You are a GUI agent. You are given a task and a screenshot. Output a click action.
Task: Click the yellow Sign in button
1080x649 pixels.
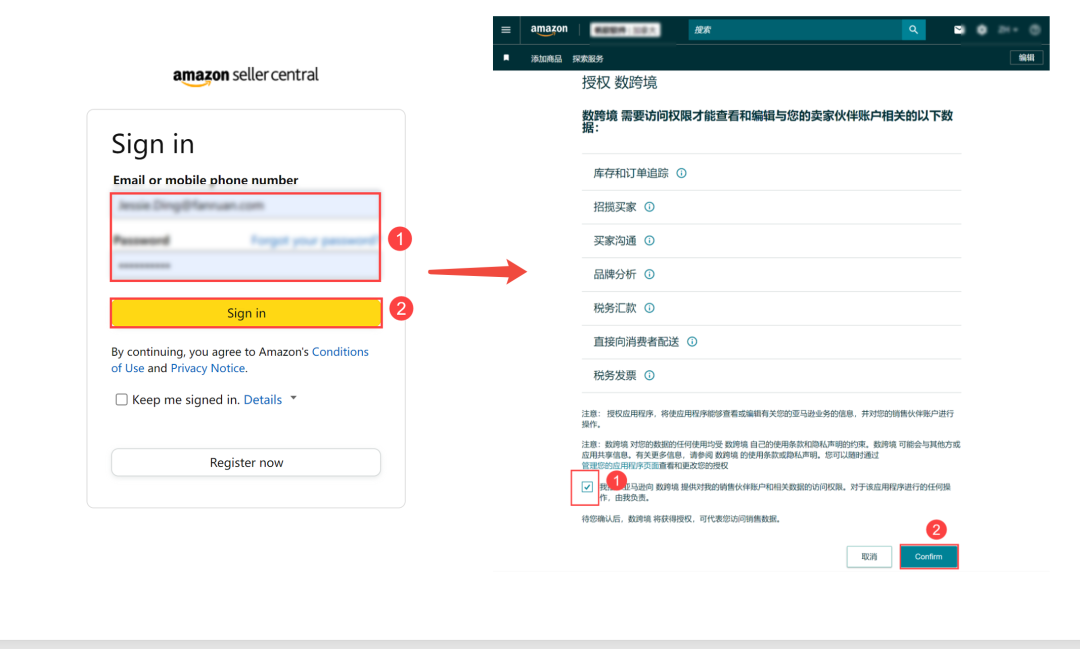(x=246, y=313)
